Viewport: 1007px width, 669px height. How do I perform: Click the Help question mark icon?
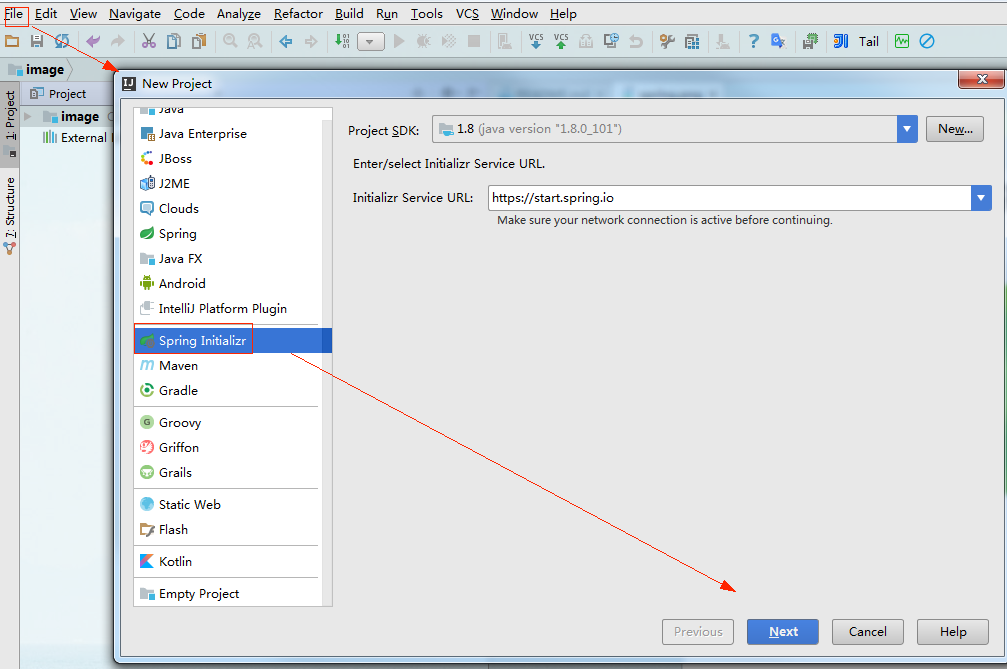pyautogui.click(x=754, y=42)
